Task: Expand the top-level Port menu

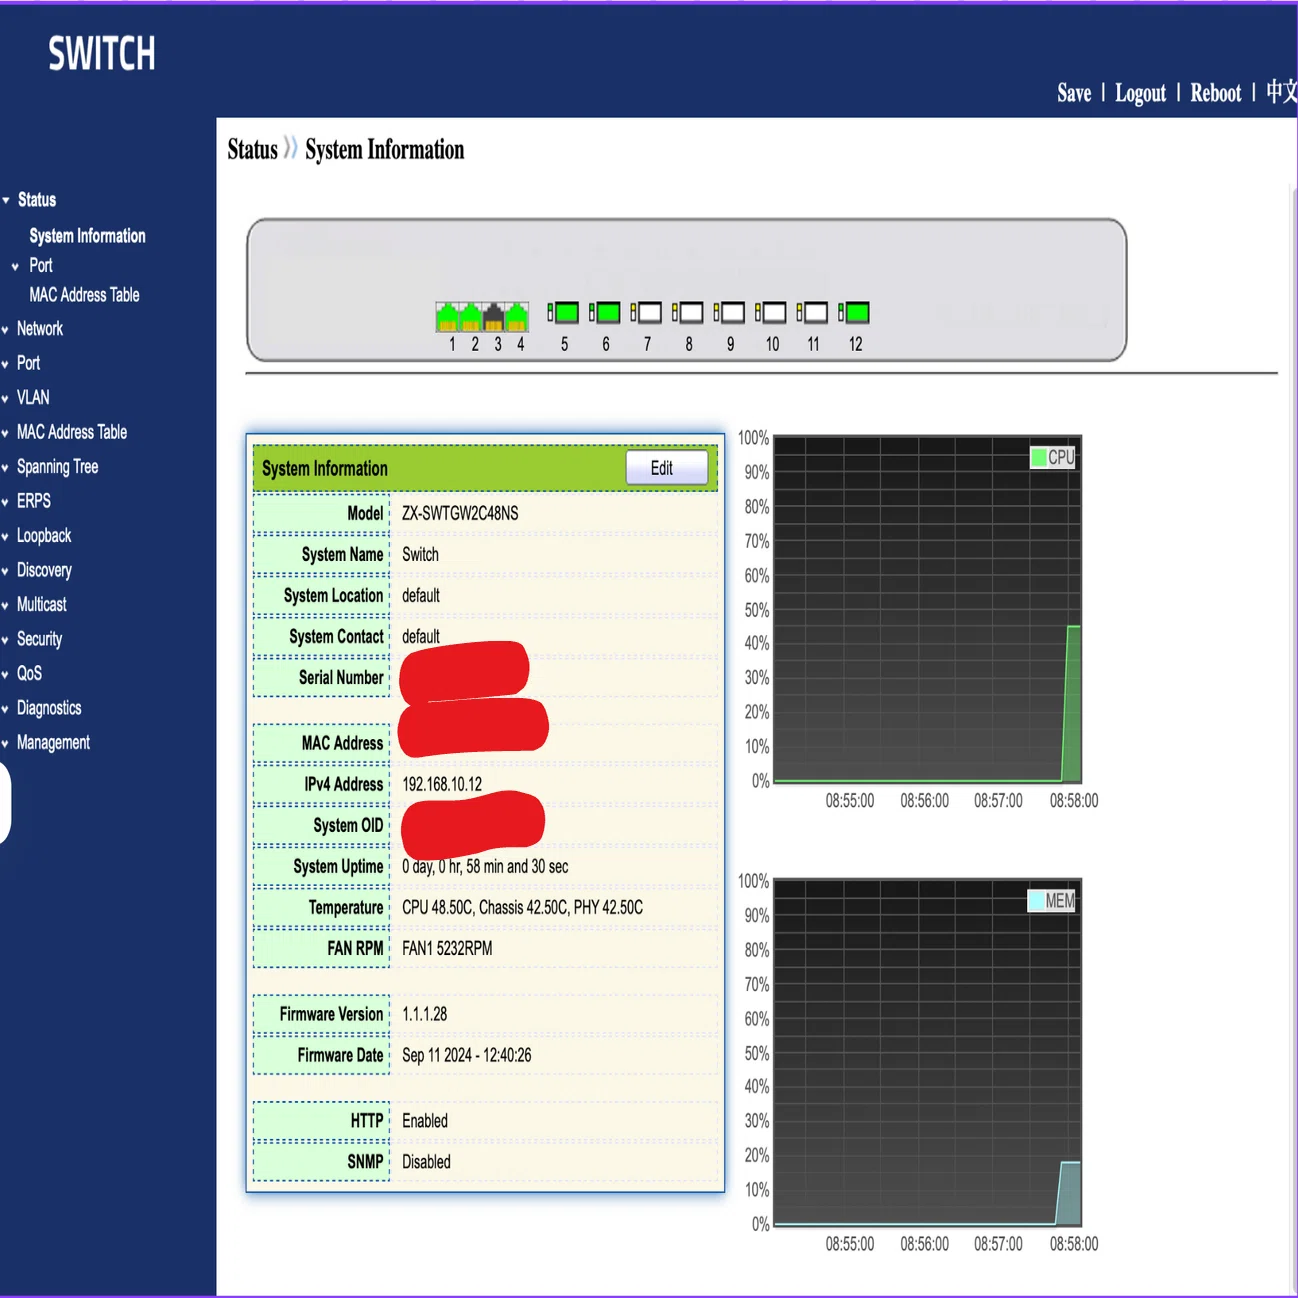Action: pyautogui.click(x=28, y=363)
